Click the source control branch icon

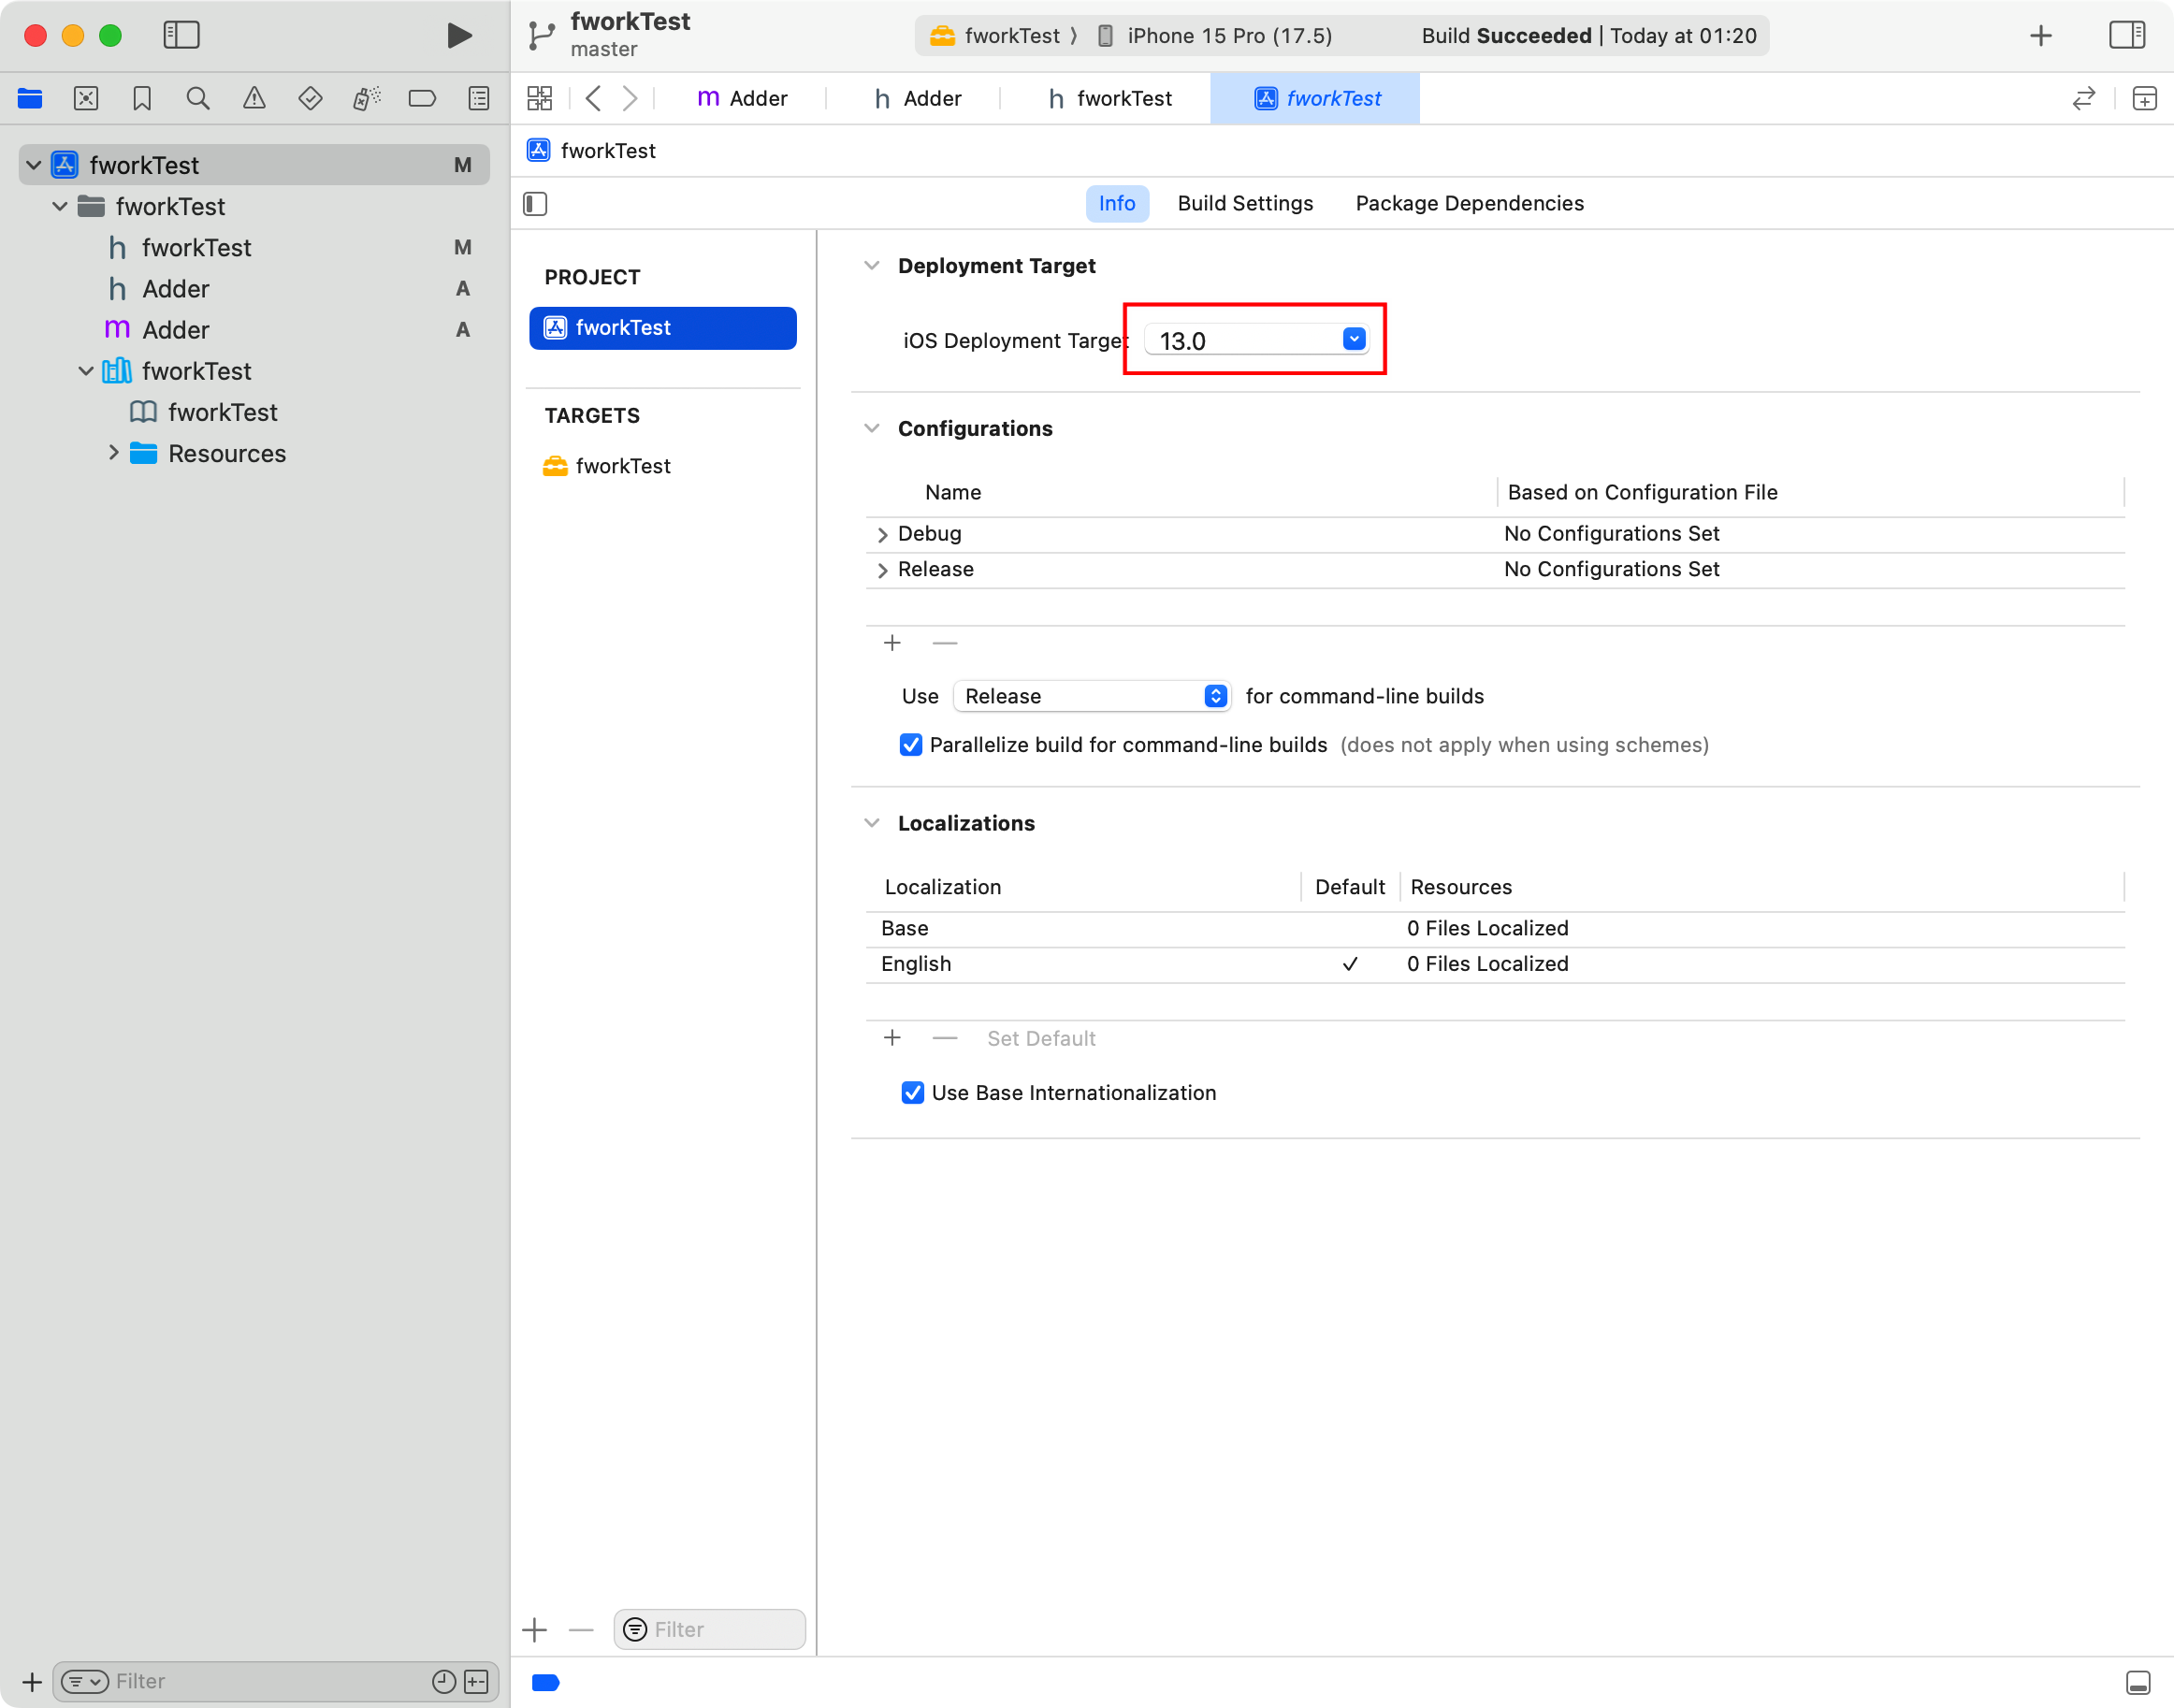coord(541,36)
